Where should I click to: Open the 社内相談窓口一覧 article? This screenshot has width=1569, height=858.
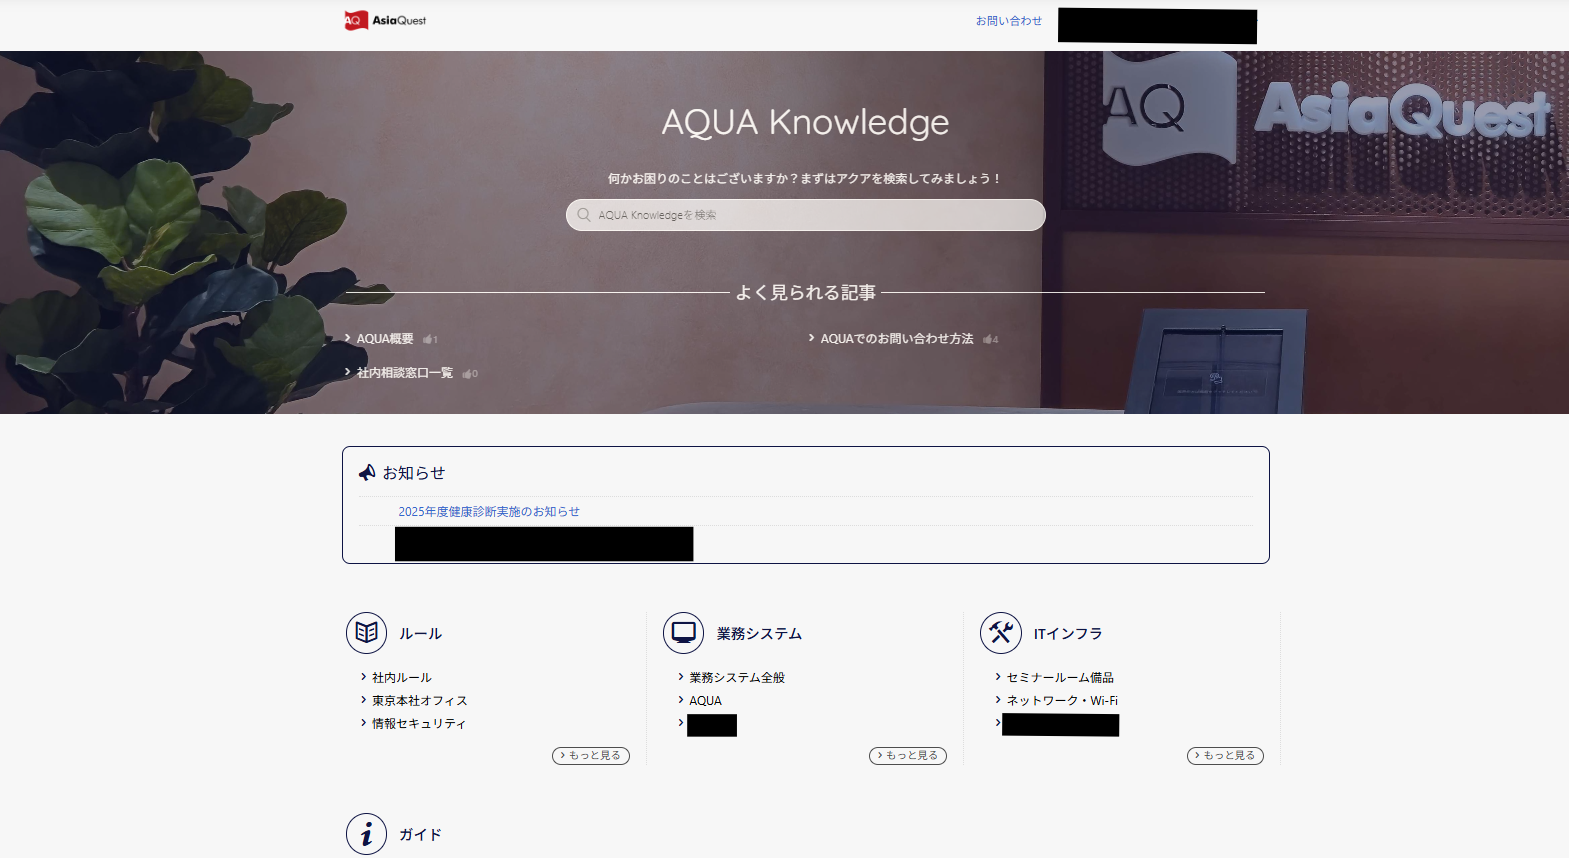pos(404,373)
